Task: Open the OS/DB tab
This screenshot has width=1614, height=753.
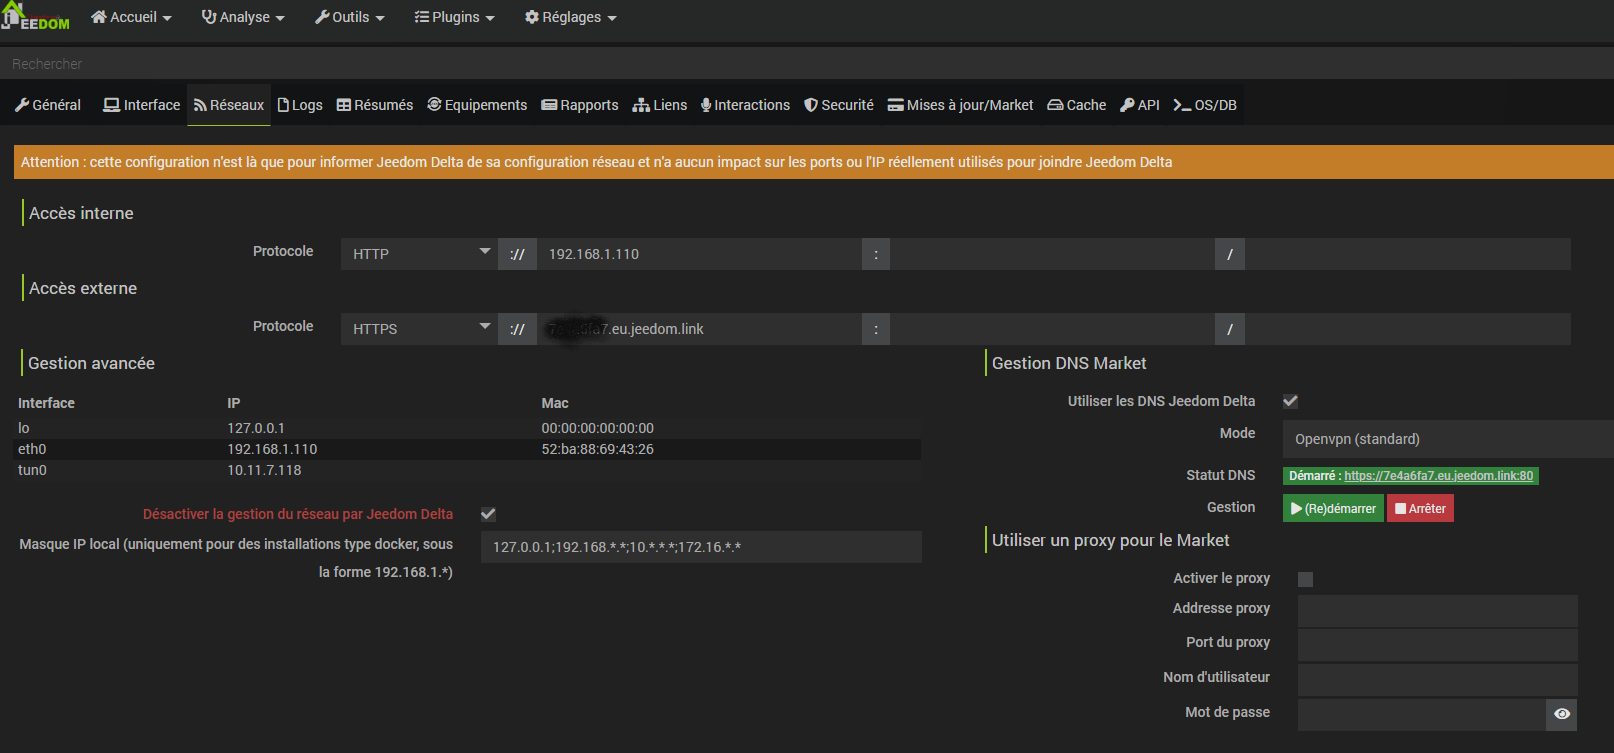Action: pos(1205,105)
